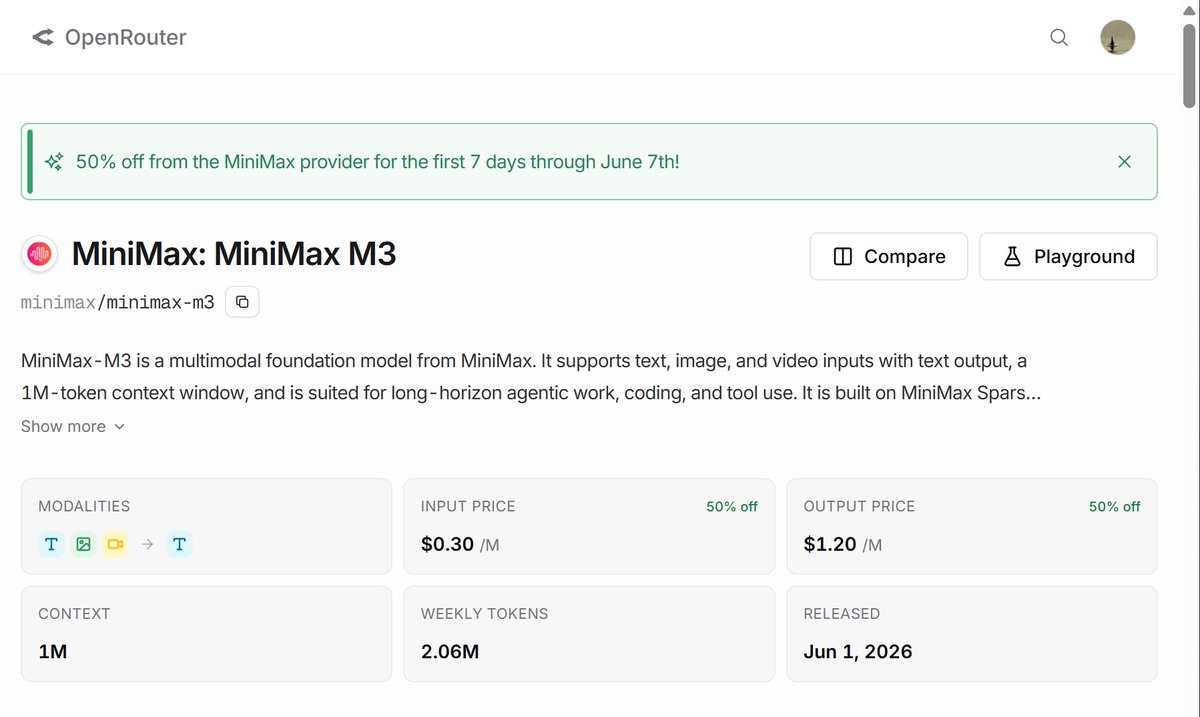
Task: Click the MiniMax provider logo icon
Action: pyautogui.click(x=40, y=255)
